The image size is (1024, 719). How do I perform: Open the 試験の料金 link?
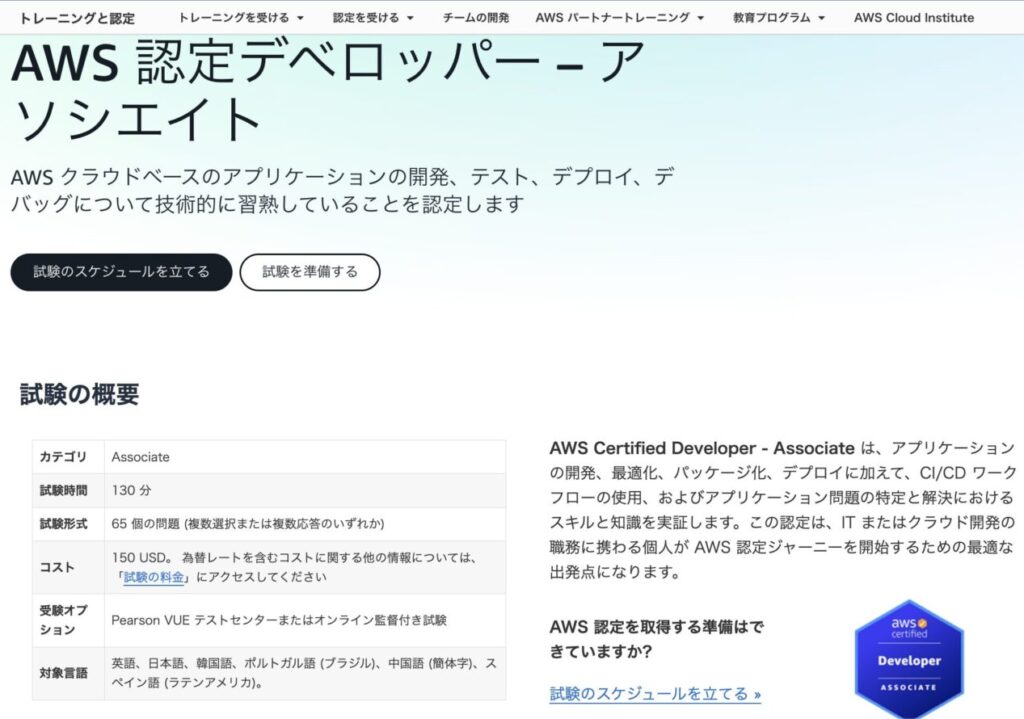[x=153, y=577]
